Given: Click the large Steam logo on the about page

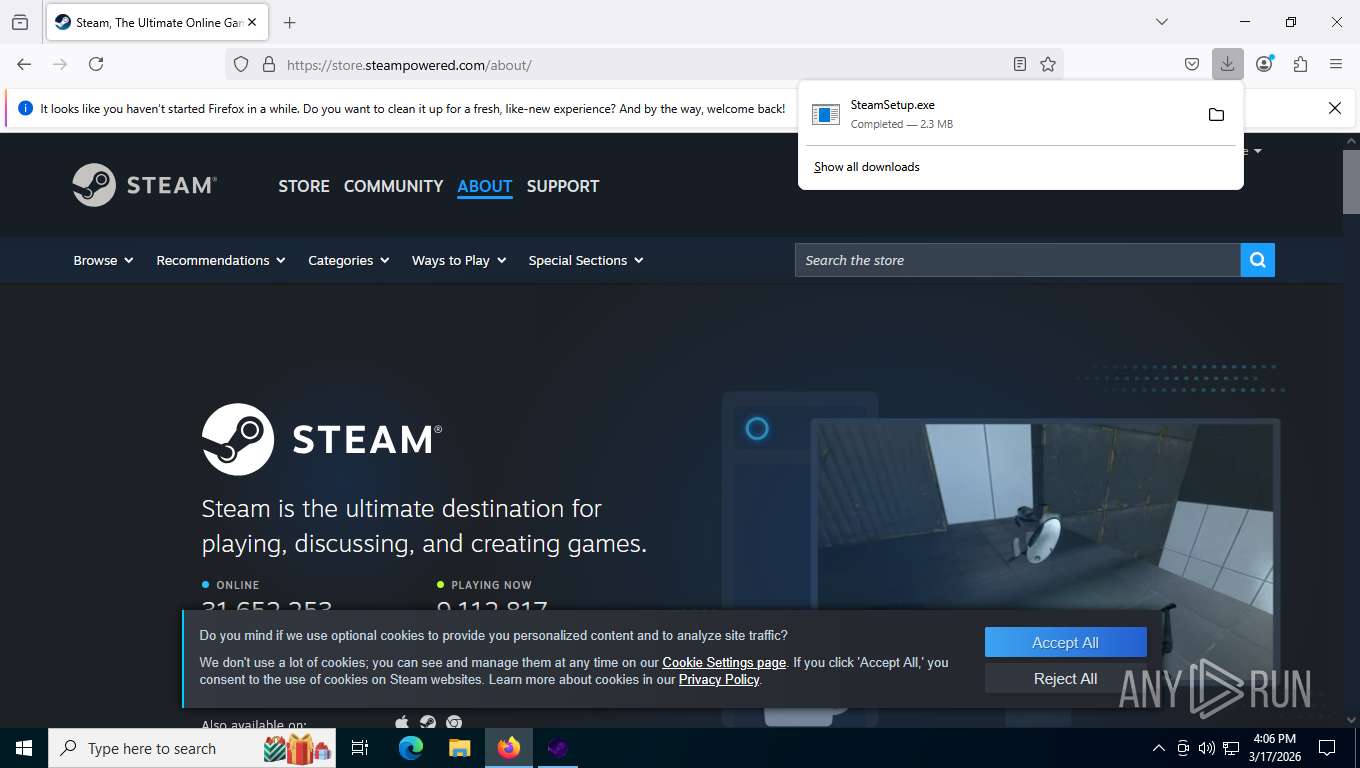Looking at the screenshot, I should pyautogui.click(x=322, y=439).
